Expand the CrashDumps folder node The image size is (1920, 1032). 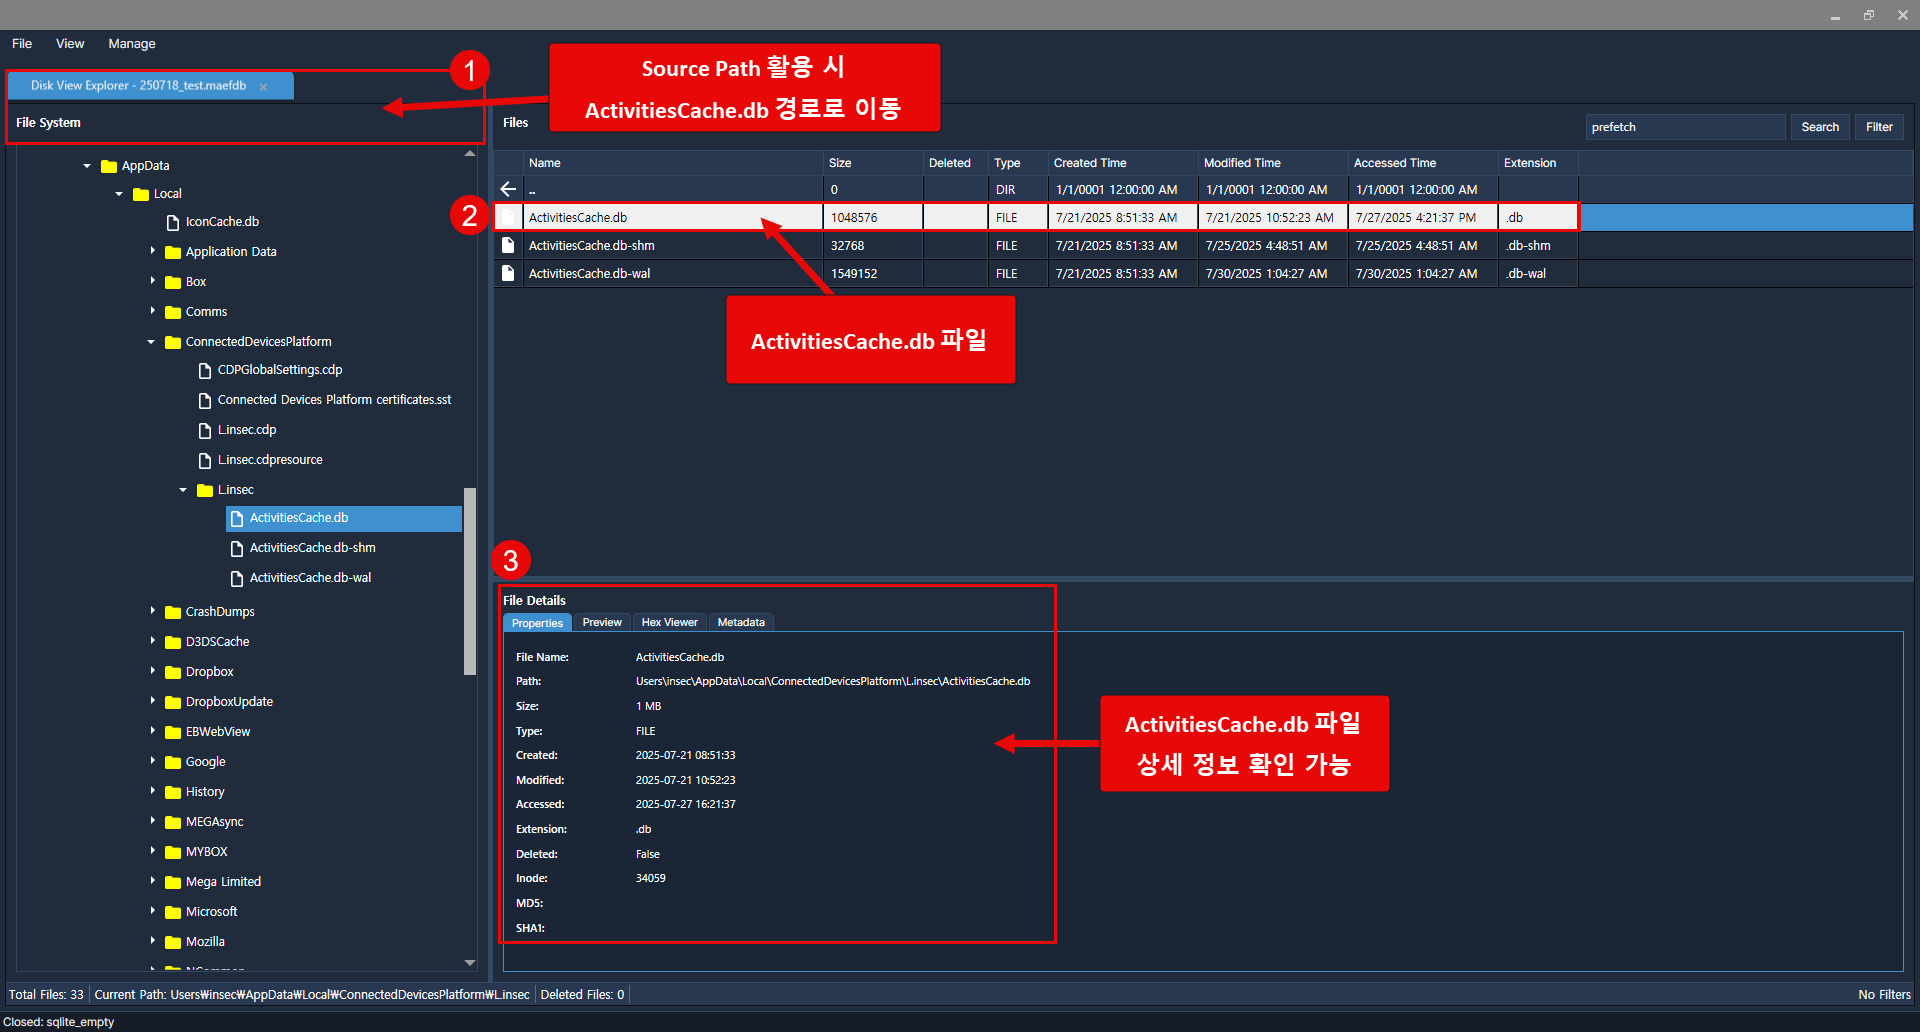pos(152,611)
